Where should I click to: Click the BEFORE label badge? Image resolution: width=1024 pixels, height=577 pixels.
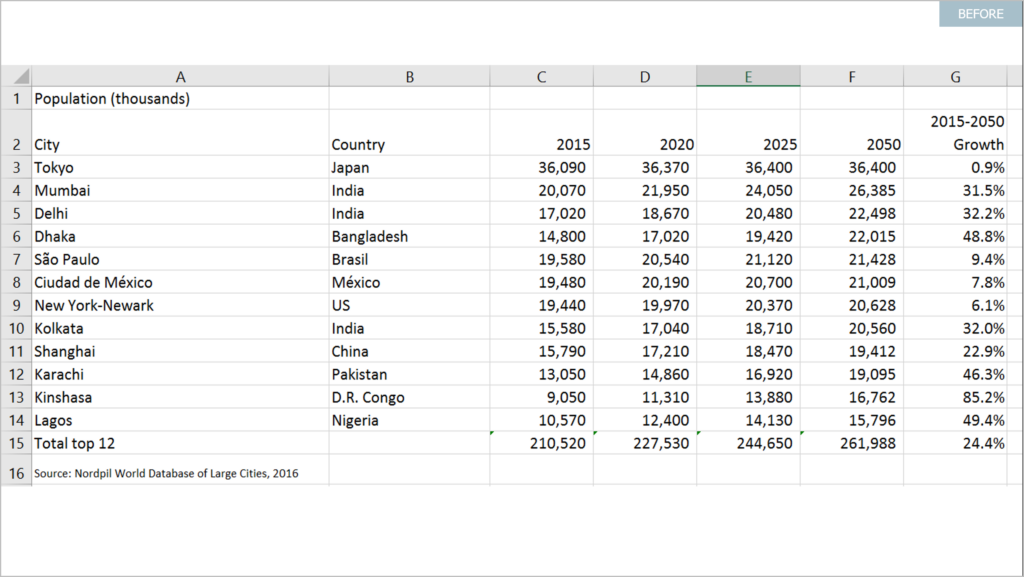tap(980, 14)
